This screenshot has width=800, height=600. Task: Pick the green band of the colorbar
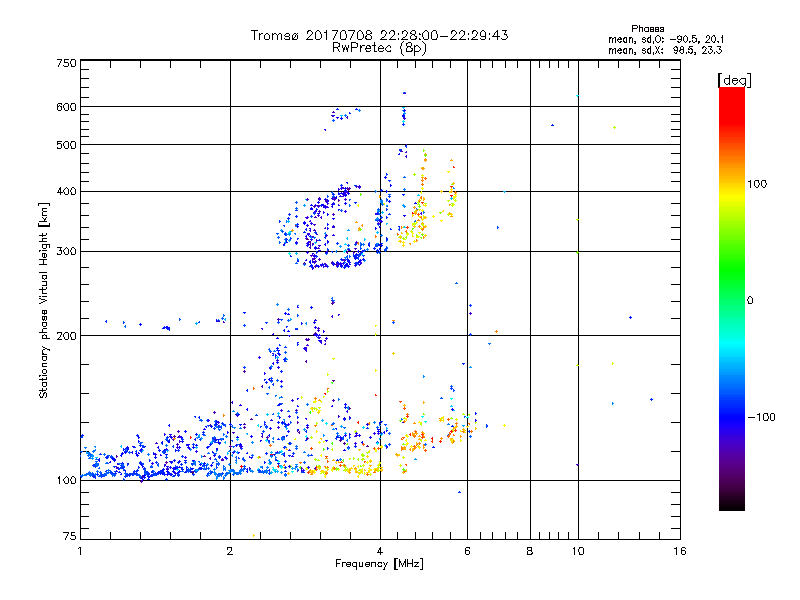pyautogui.click(x=732, y=270)
